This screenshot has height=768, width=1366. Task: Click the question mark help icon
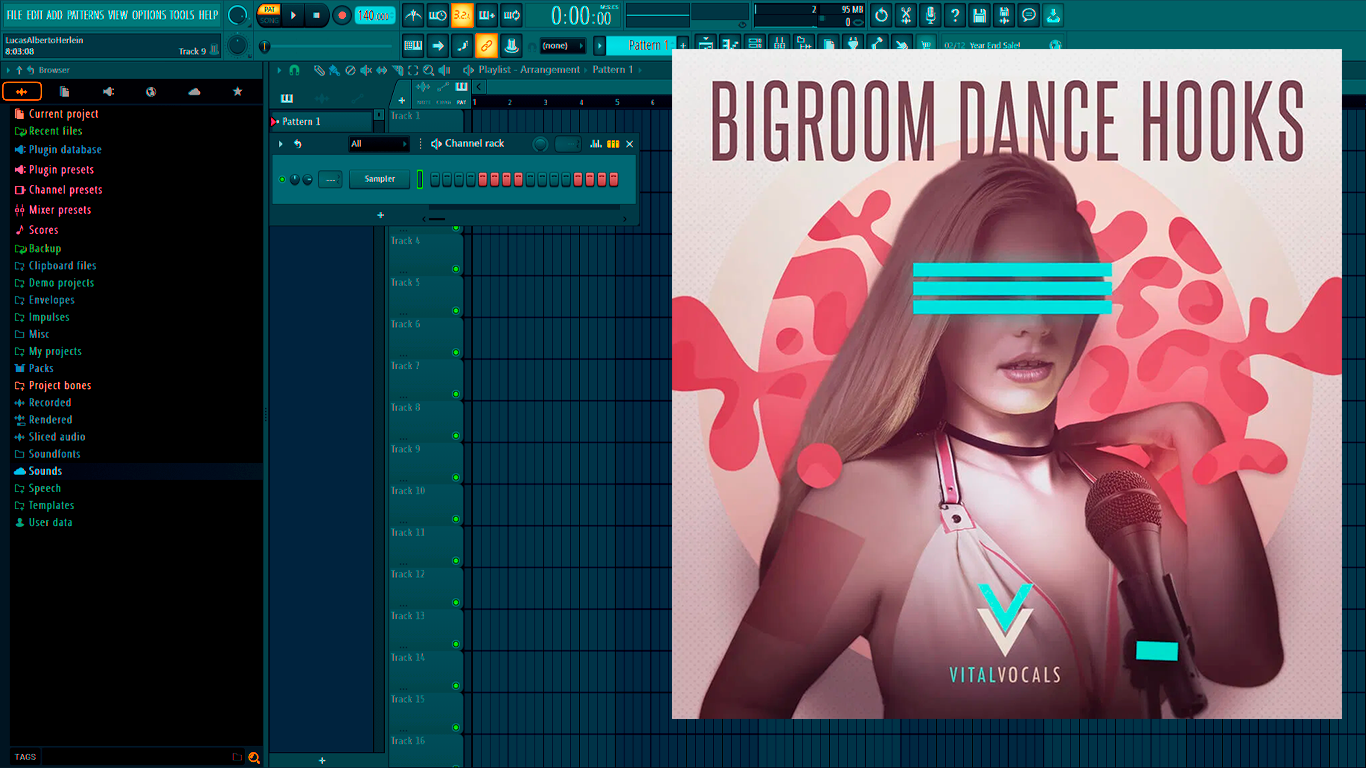(955, 15)
